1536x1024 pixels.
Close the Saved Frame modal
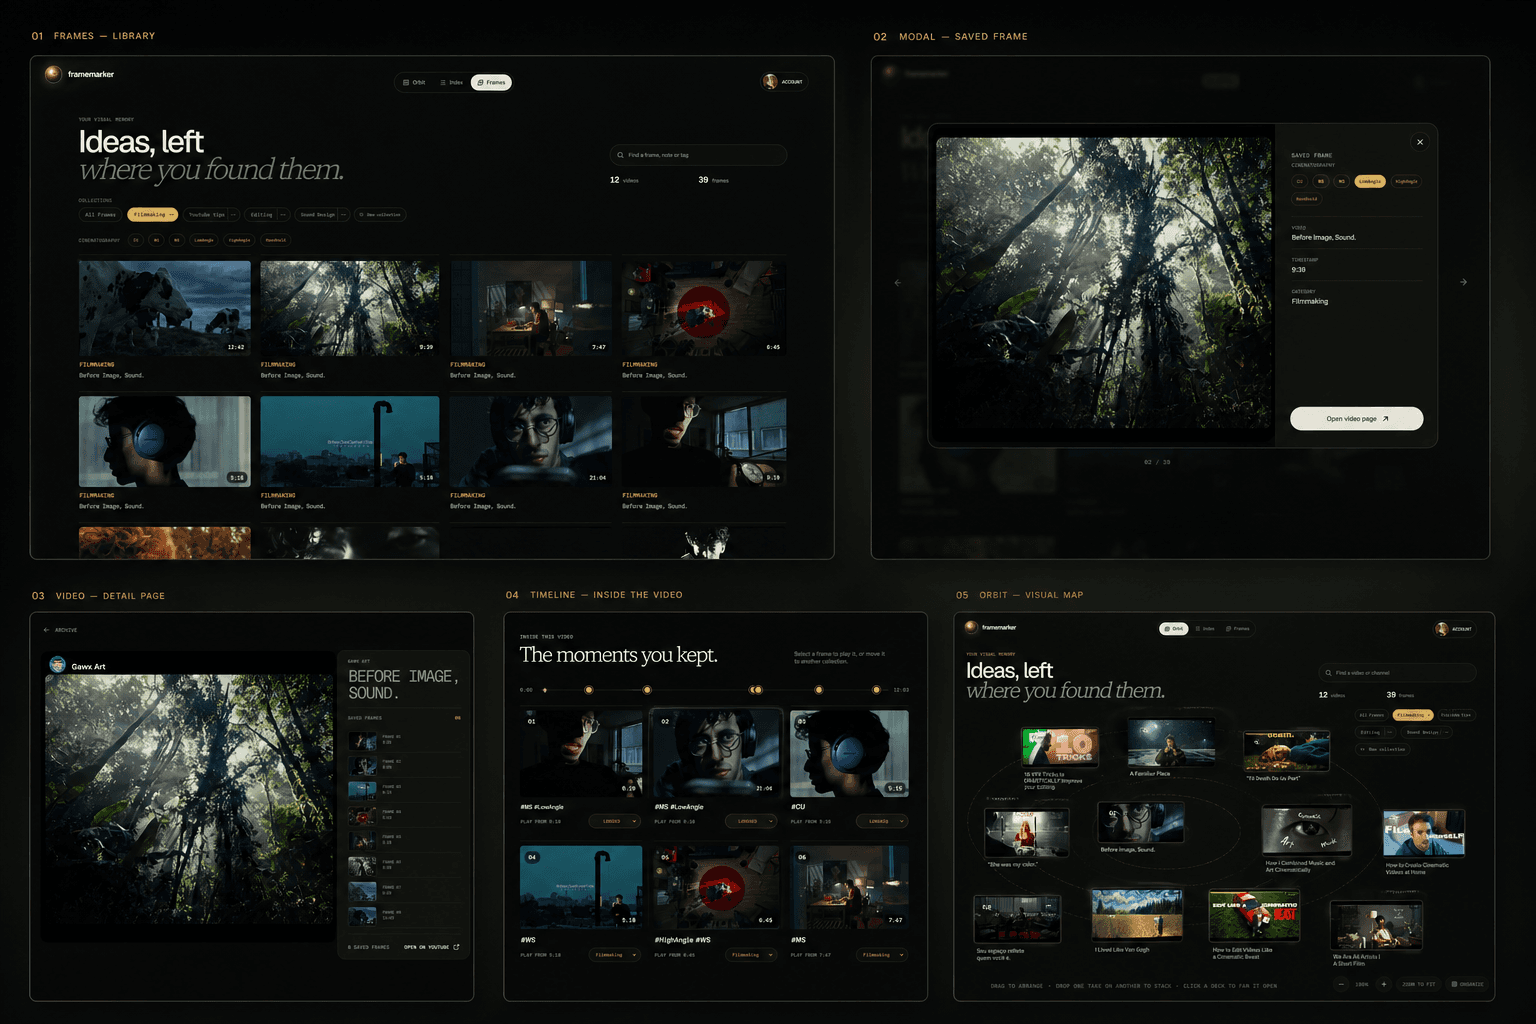click(x=1420, y=142)
